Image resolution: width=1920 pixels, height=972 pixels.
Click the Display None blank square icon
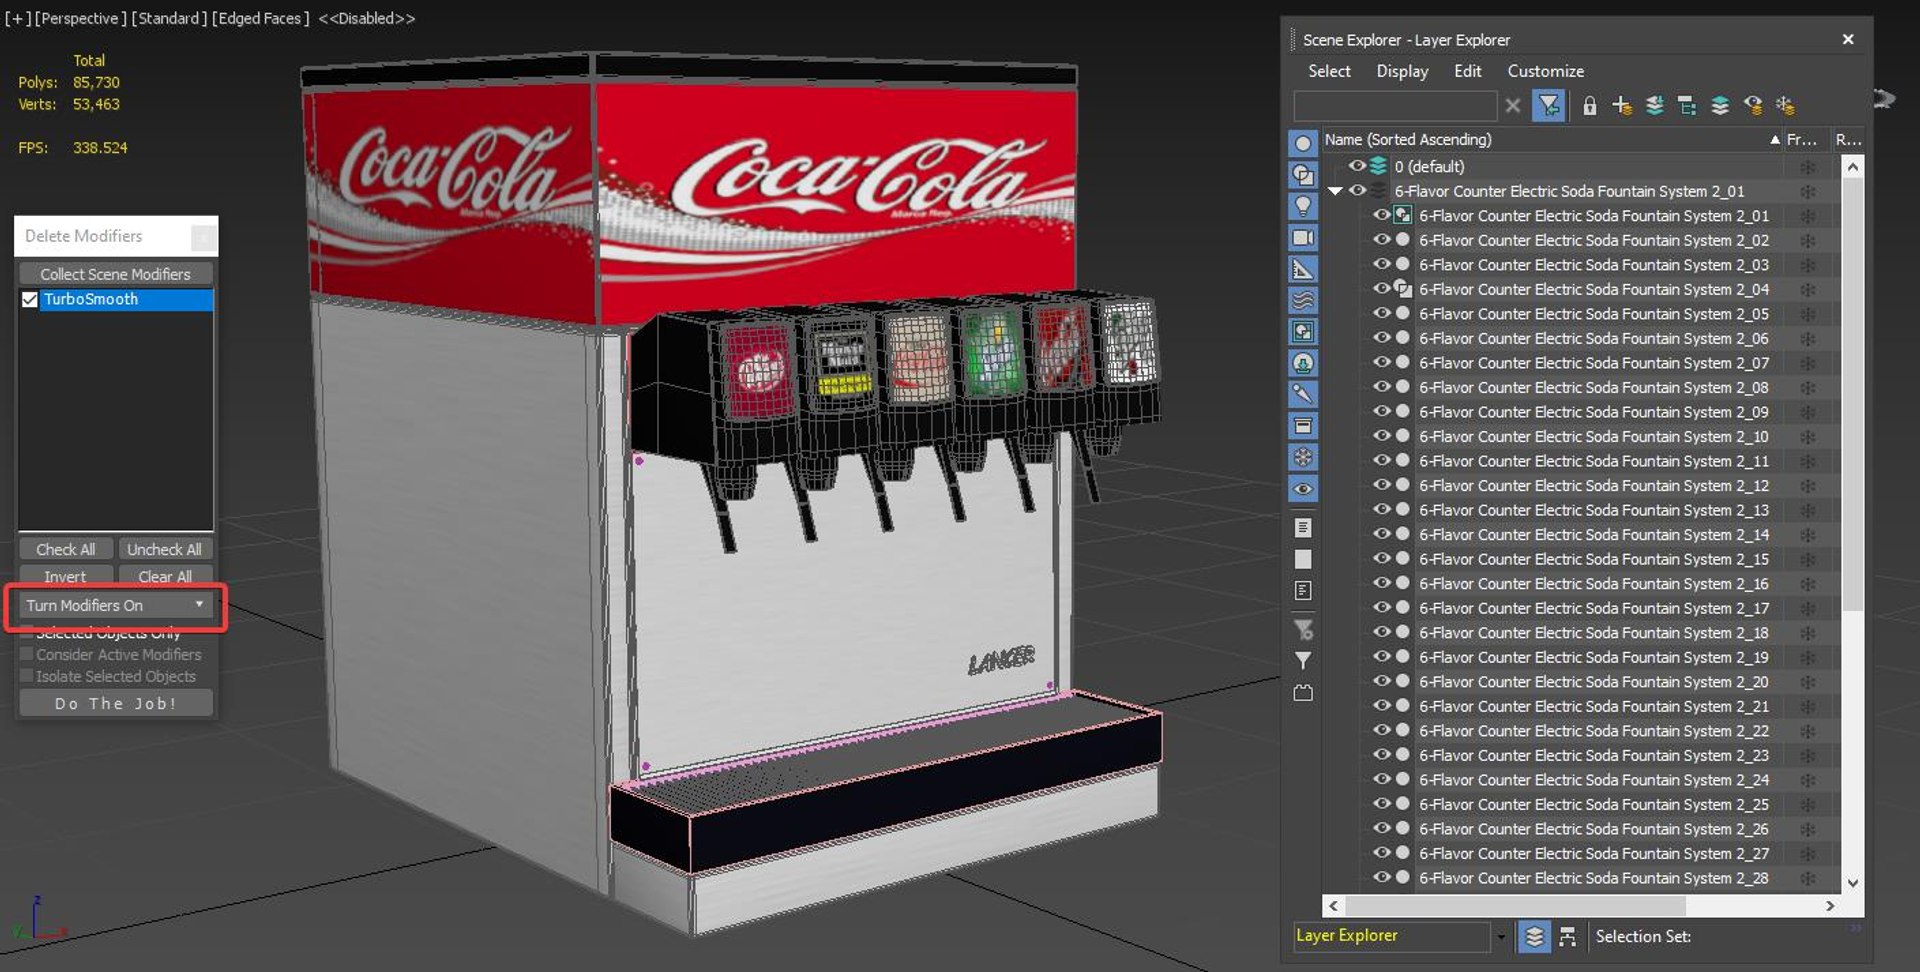(x=1303, y=559)
